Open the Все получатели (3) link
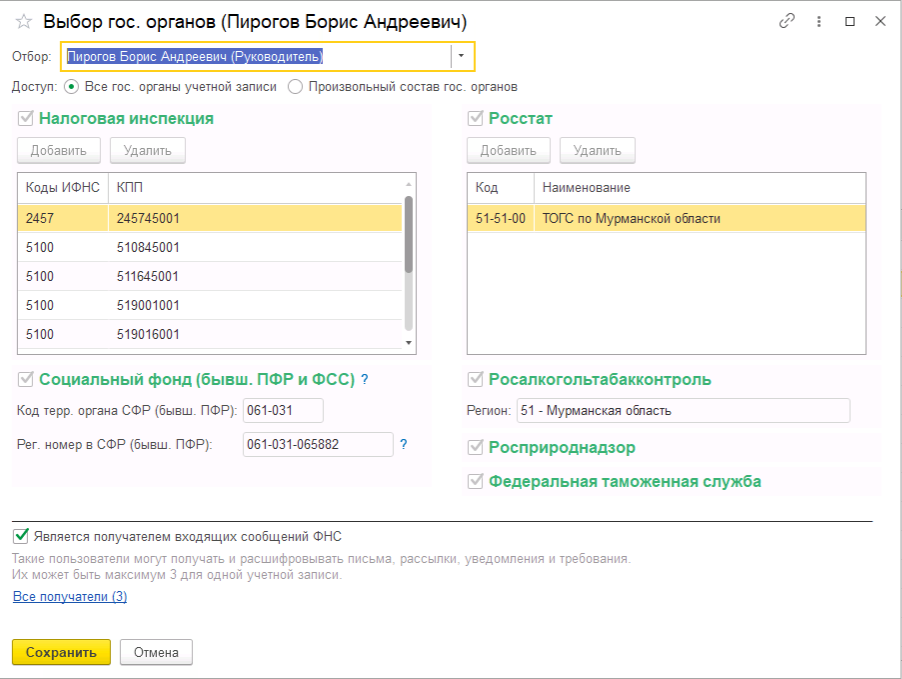902x679 pixels. (70, 597)
